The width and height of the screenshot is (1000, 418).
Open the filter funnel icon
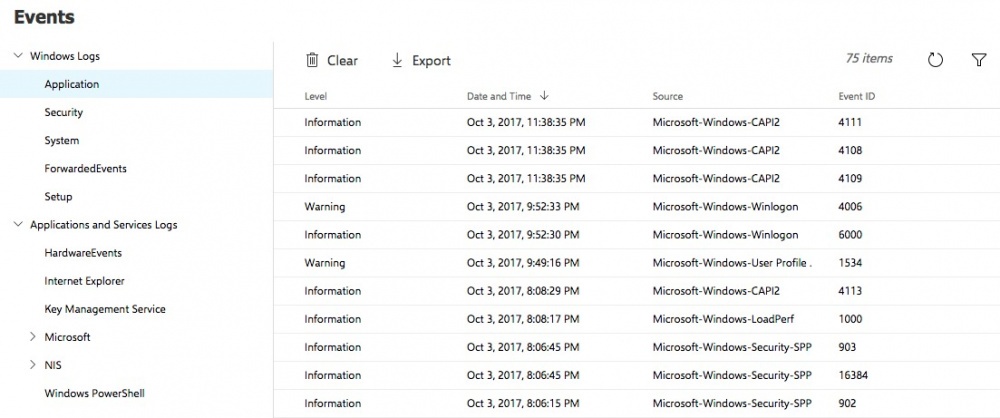coord(979,60)
